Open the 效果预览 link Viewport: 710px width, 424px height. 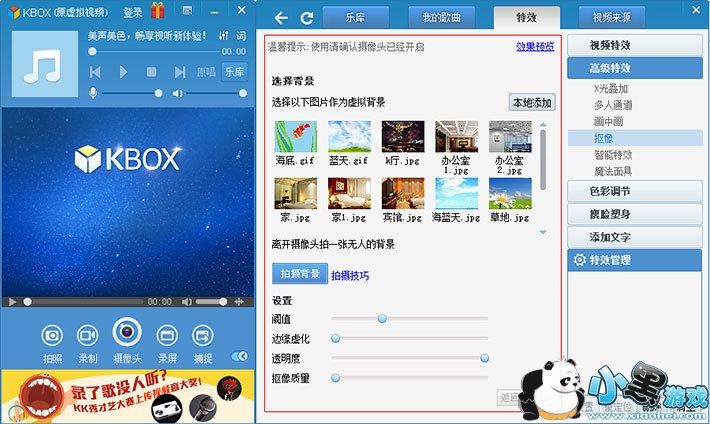(535, 46)
